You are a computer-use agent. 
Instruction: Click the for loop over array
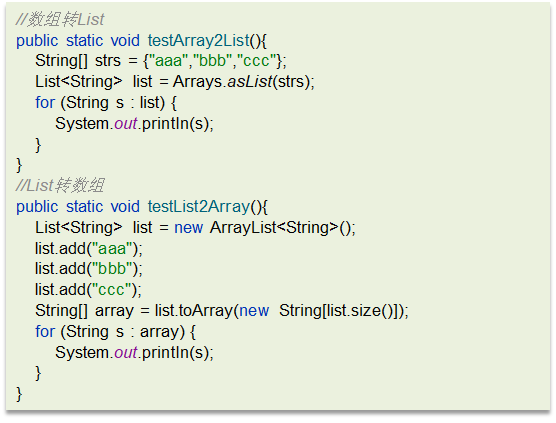click(115, 332)
